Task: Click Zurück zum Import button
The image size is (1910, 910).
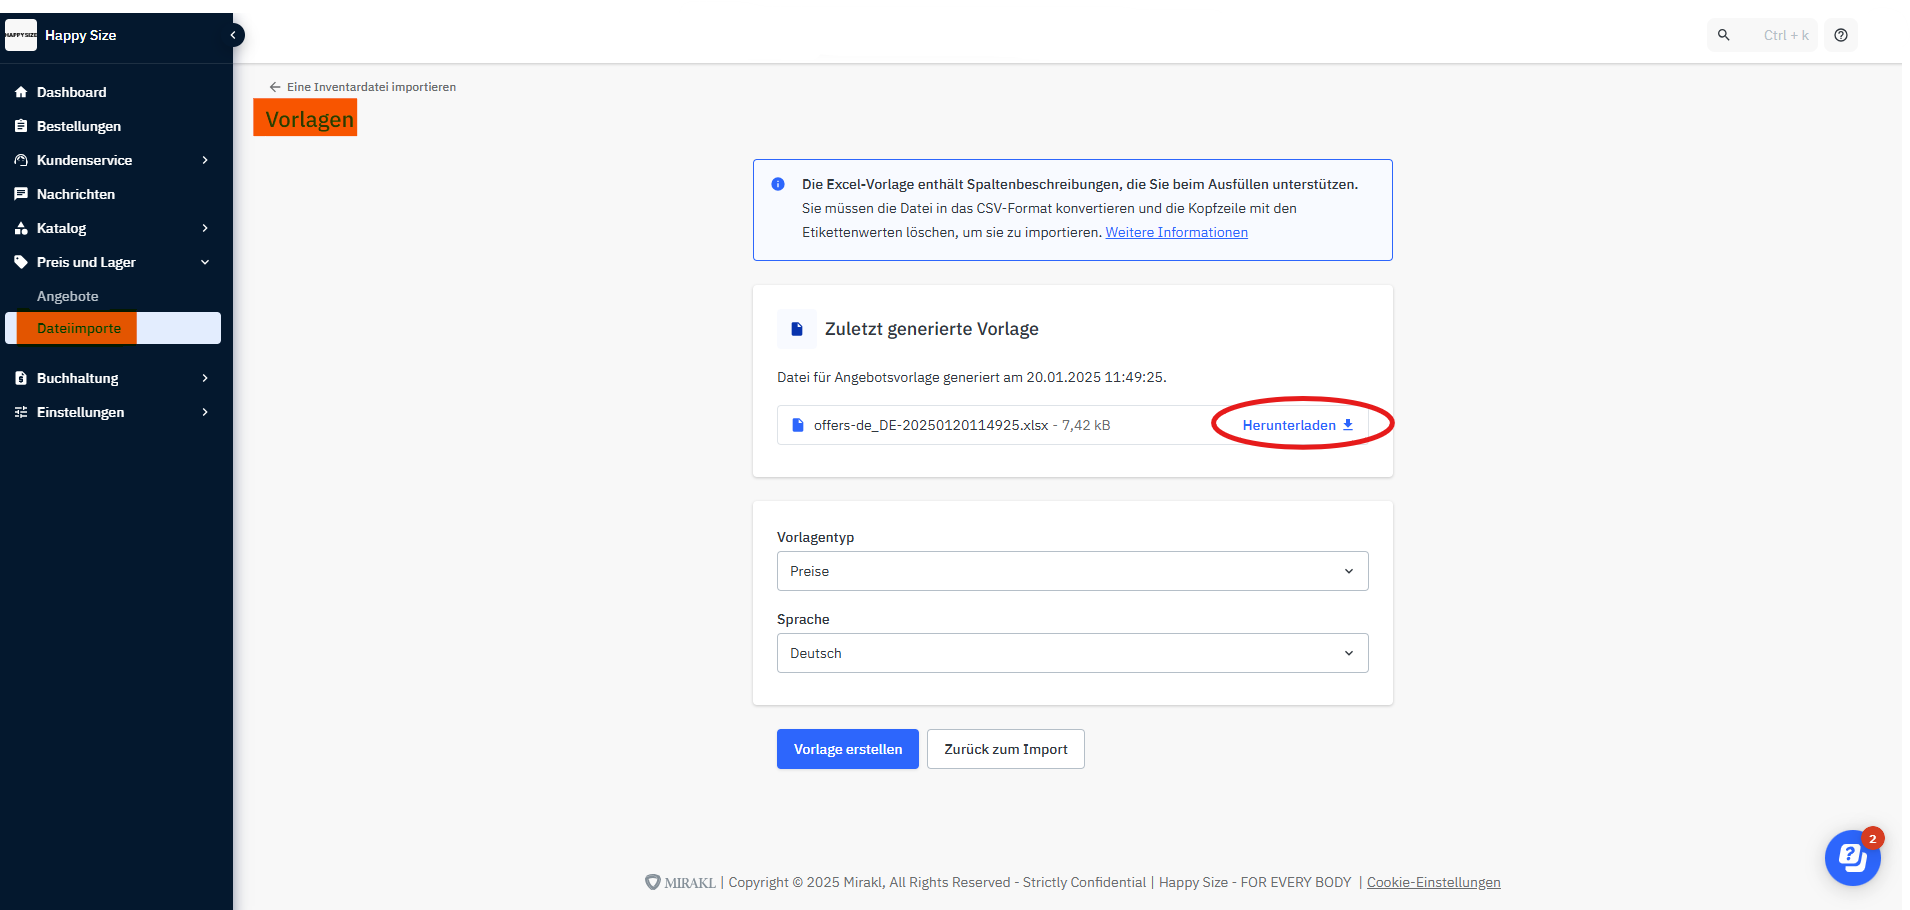Action: (x=1005, y=749)
